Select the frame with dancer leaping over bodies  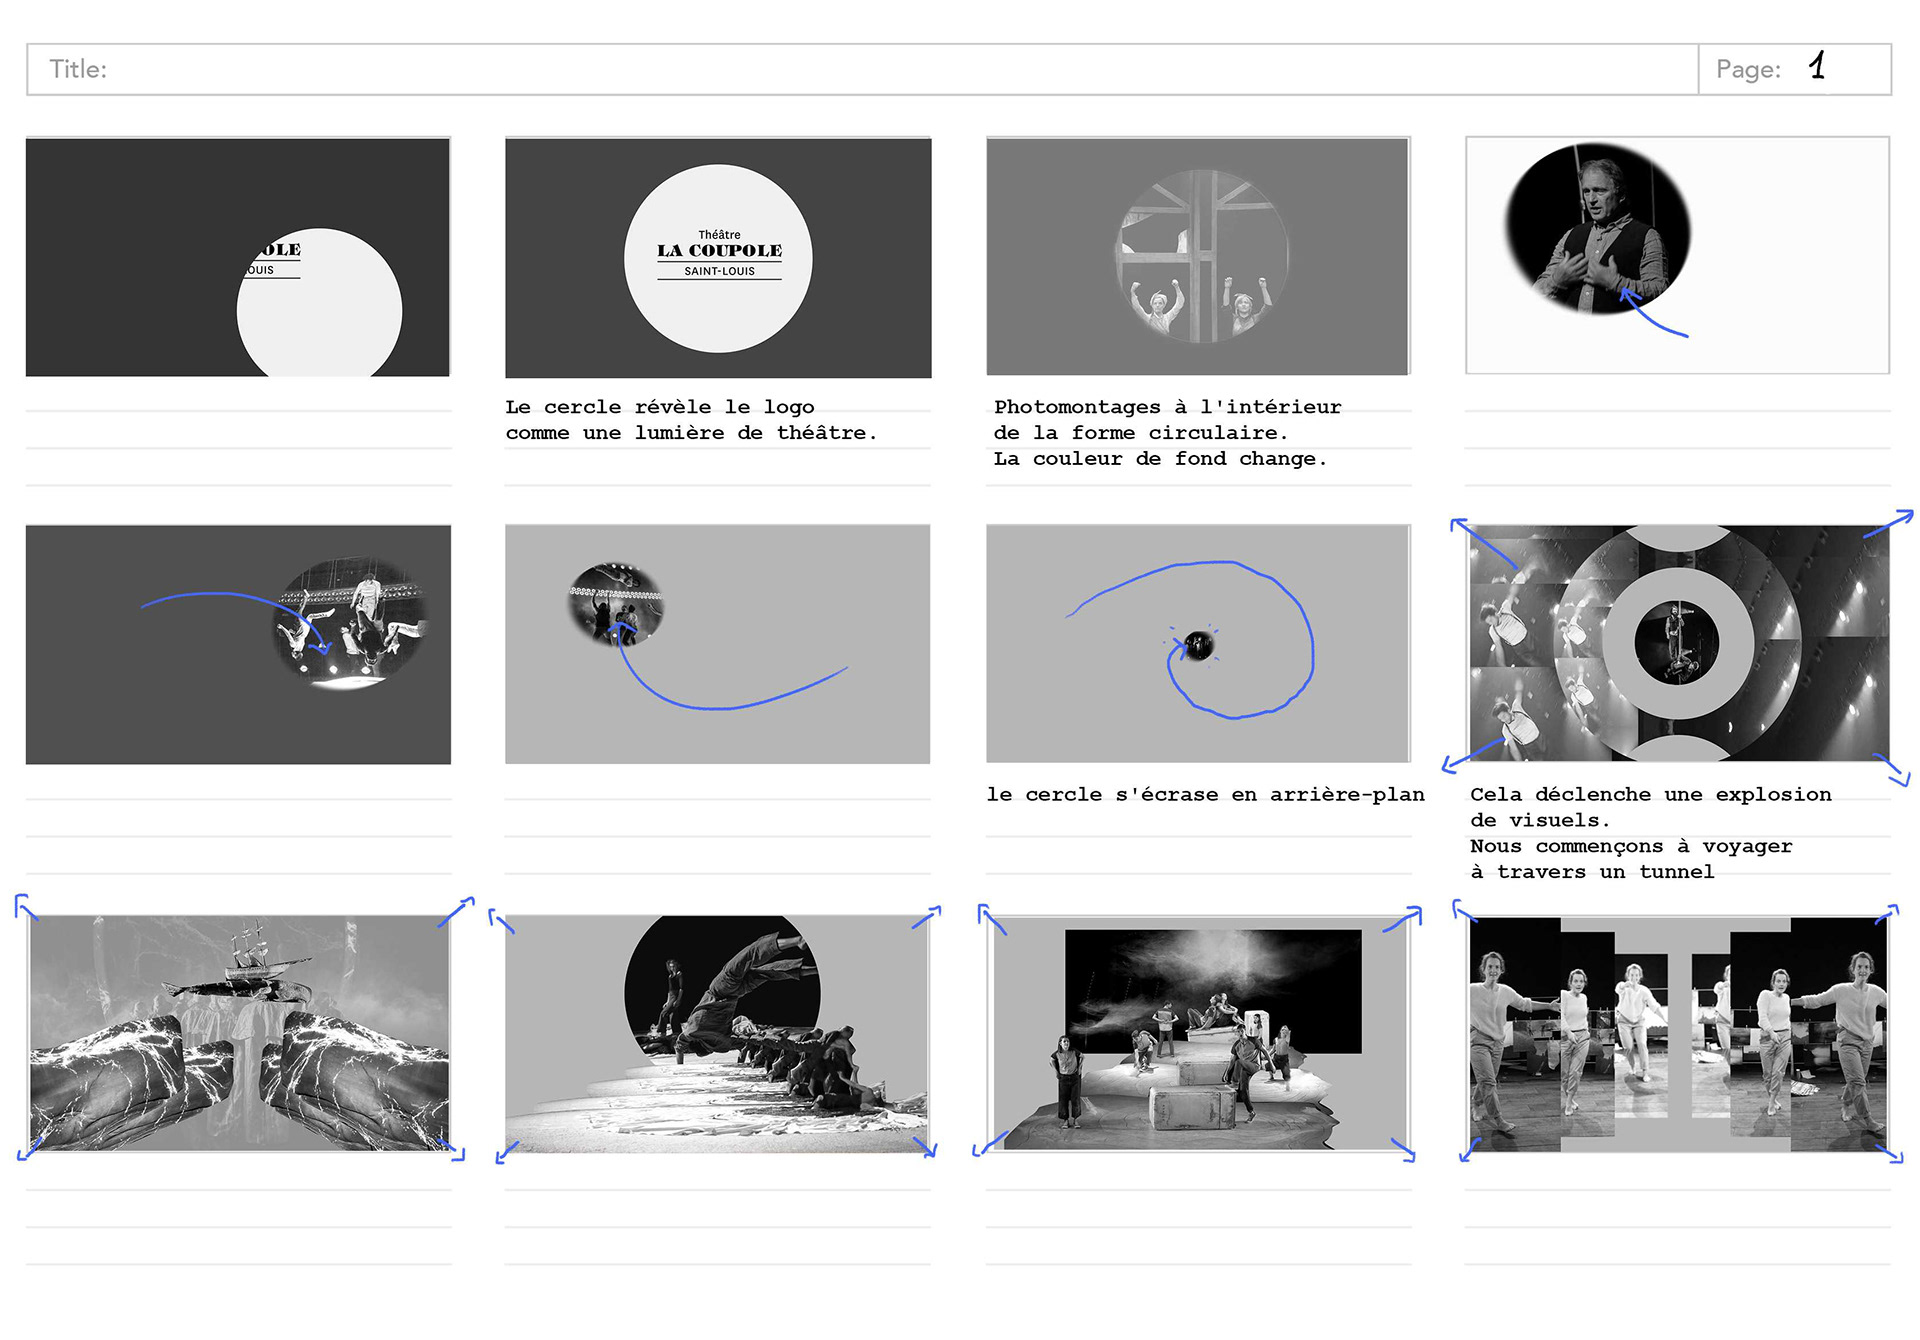[x=716, y=1033]
